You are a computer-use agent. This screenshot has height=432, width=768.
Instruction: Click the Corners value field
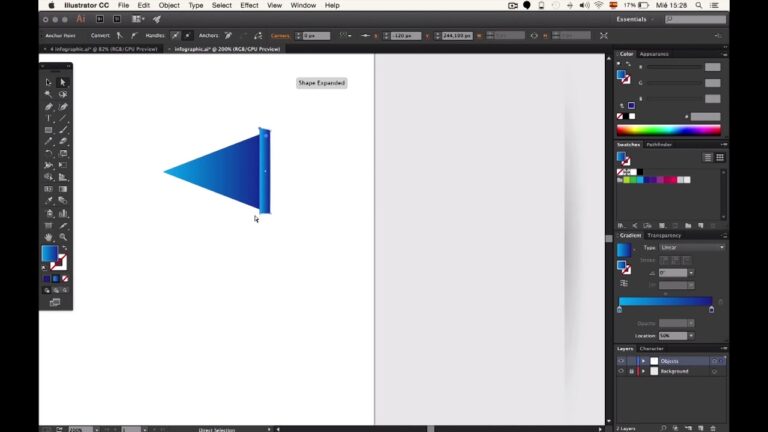[x=316, y=36]
